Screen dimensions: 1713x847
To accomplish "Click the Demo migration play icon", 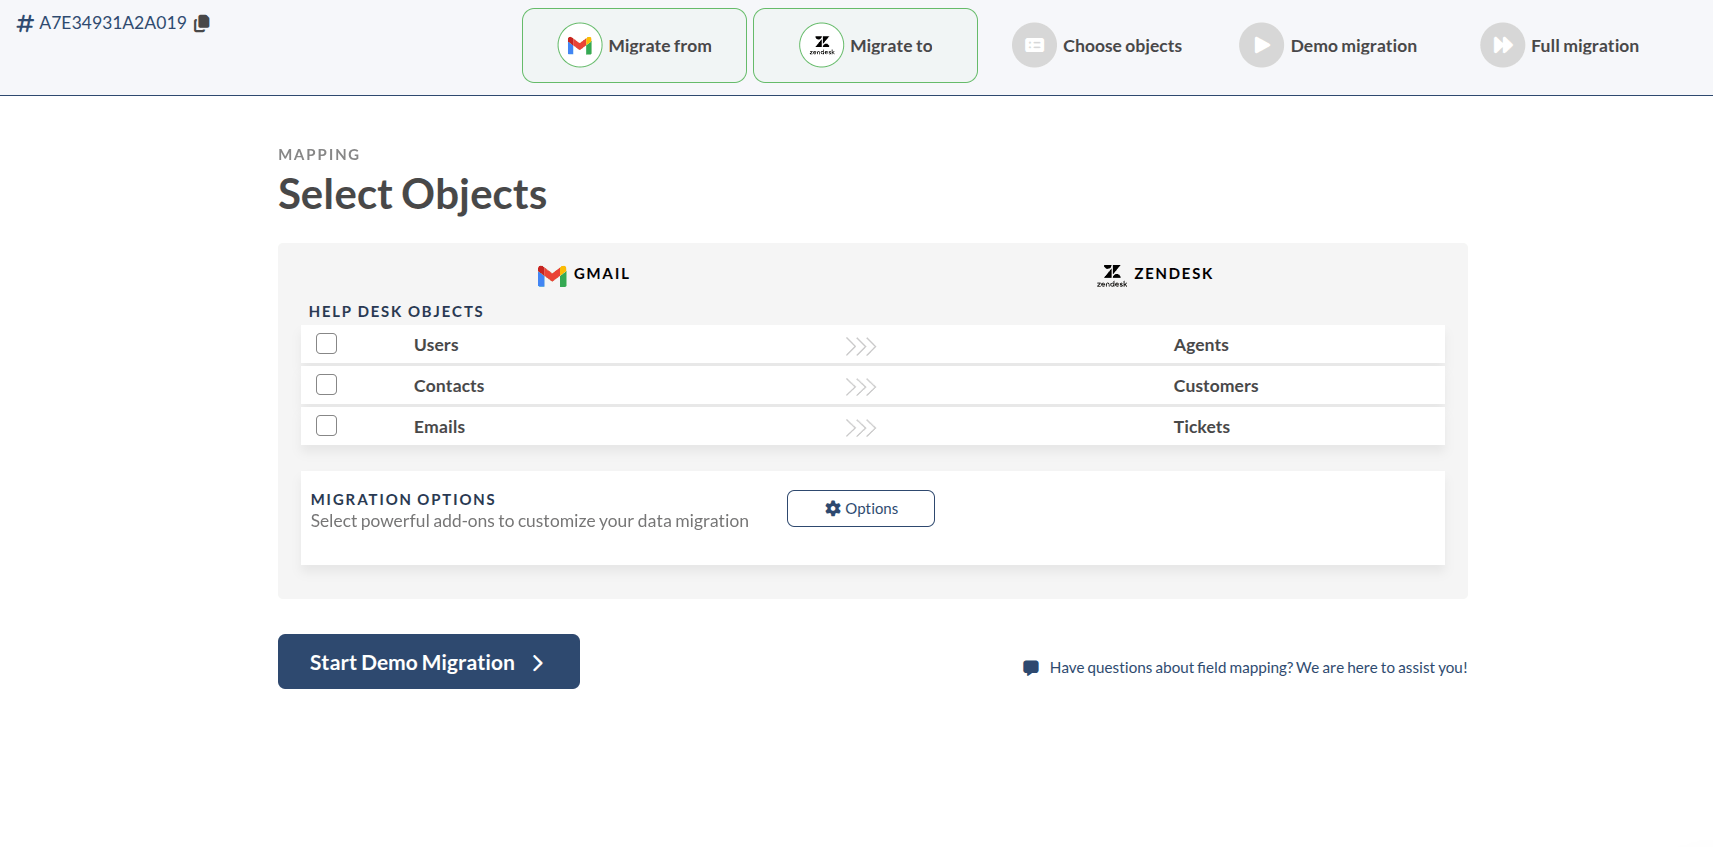I will (x=1261, y=45).
